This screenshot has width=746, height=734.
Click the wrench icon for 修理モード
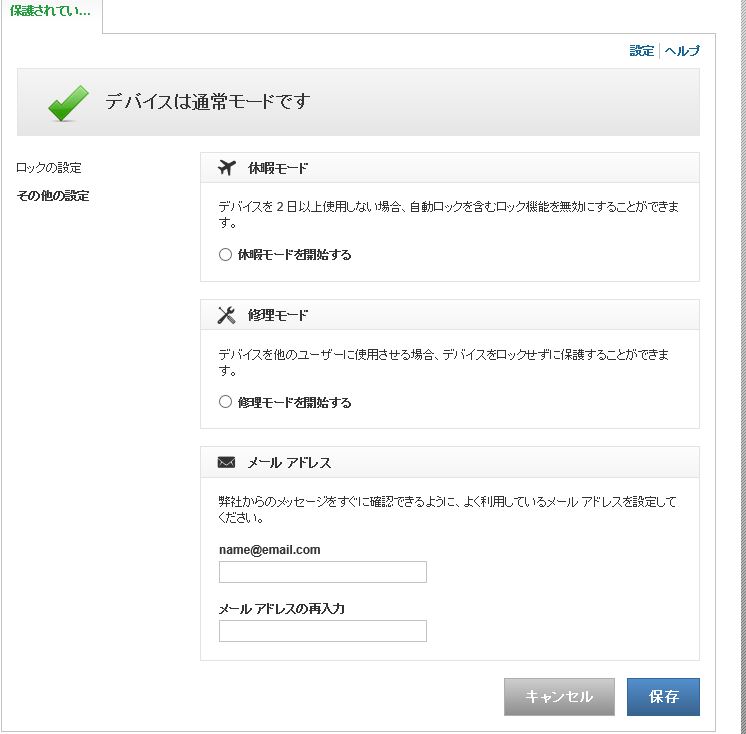(x=226, y=315)
